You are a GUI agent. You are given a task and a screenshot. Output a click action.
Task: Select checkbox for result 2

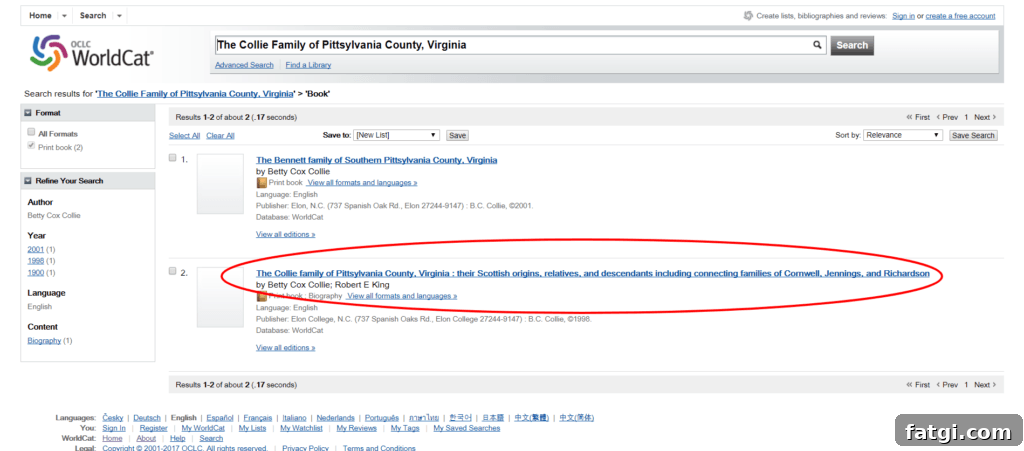point(172,272)
